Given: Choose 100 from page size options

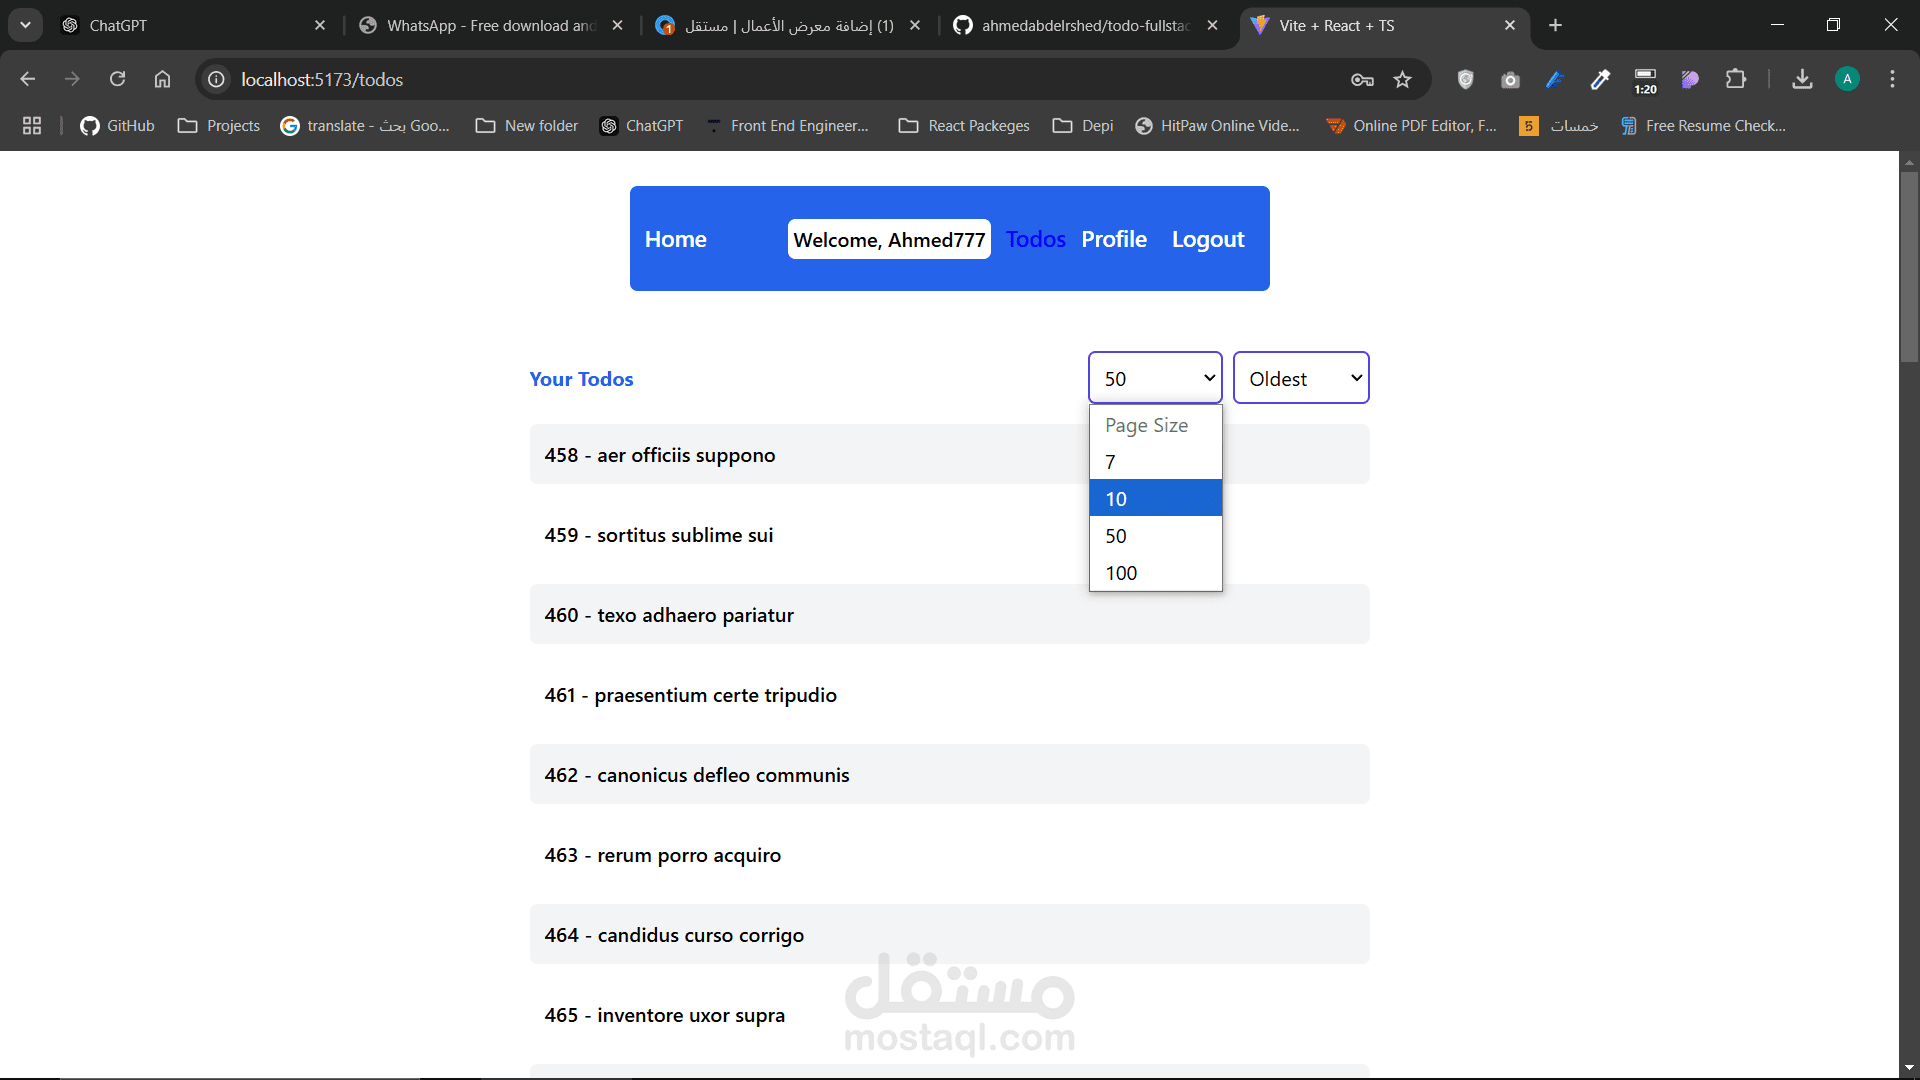Looking at the screenshot, I should 1155,573.
